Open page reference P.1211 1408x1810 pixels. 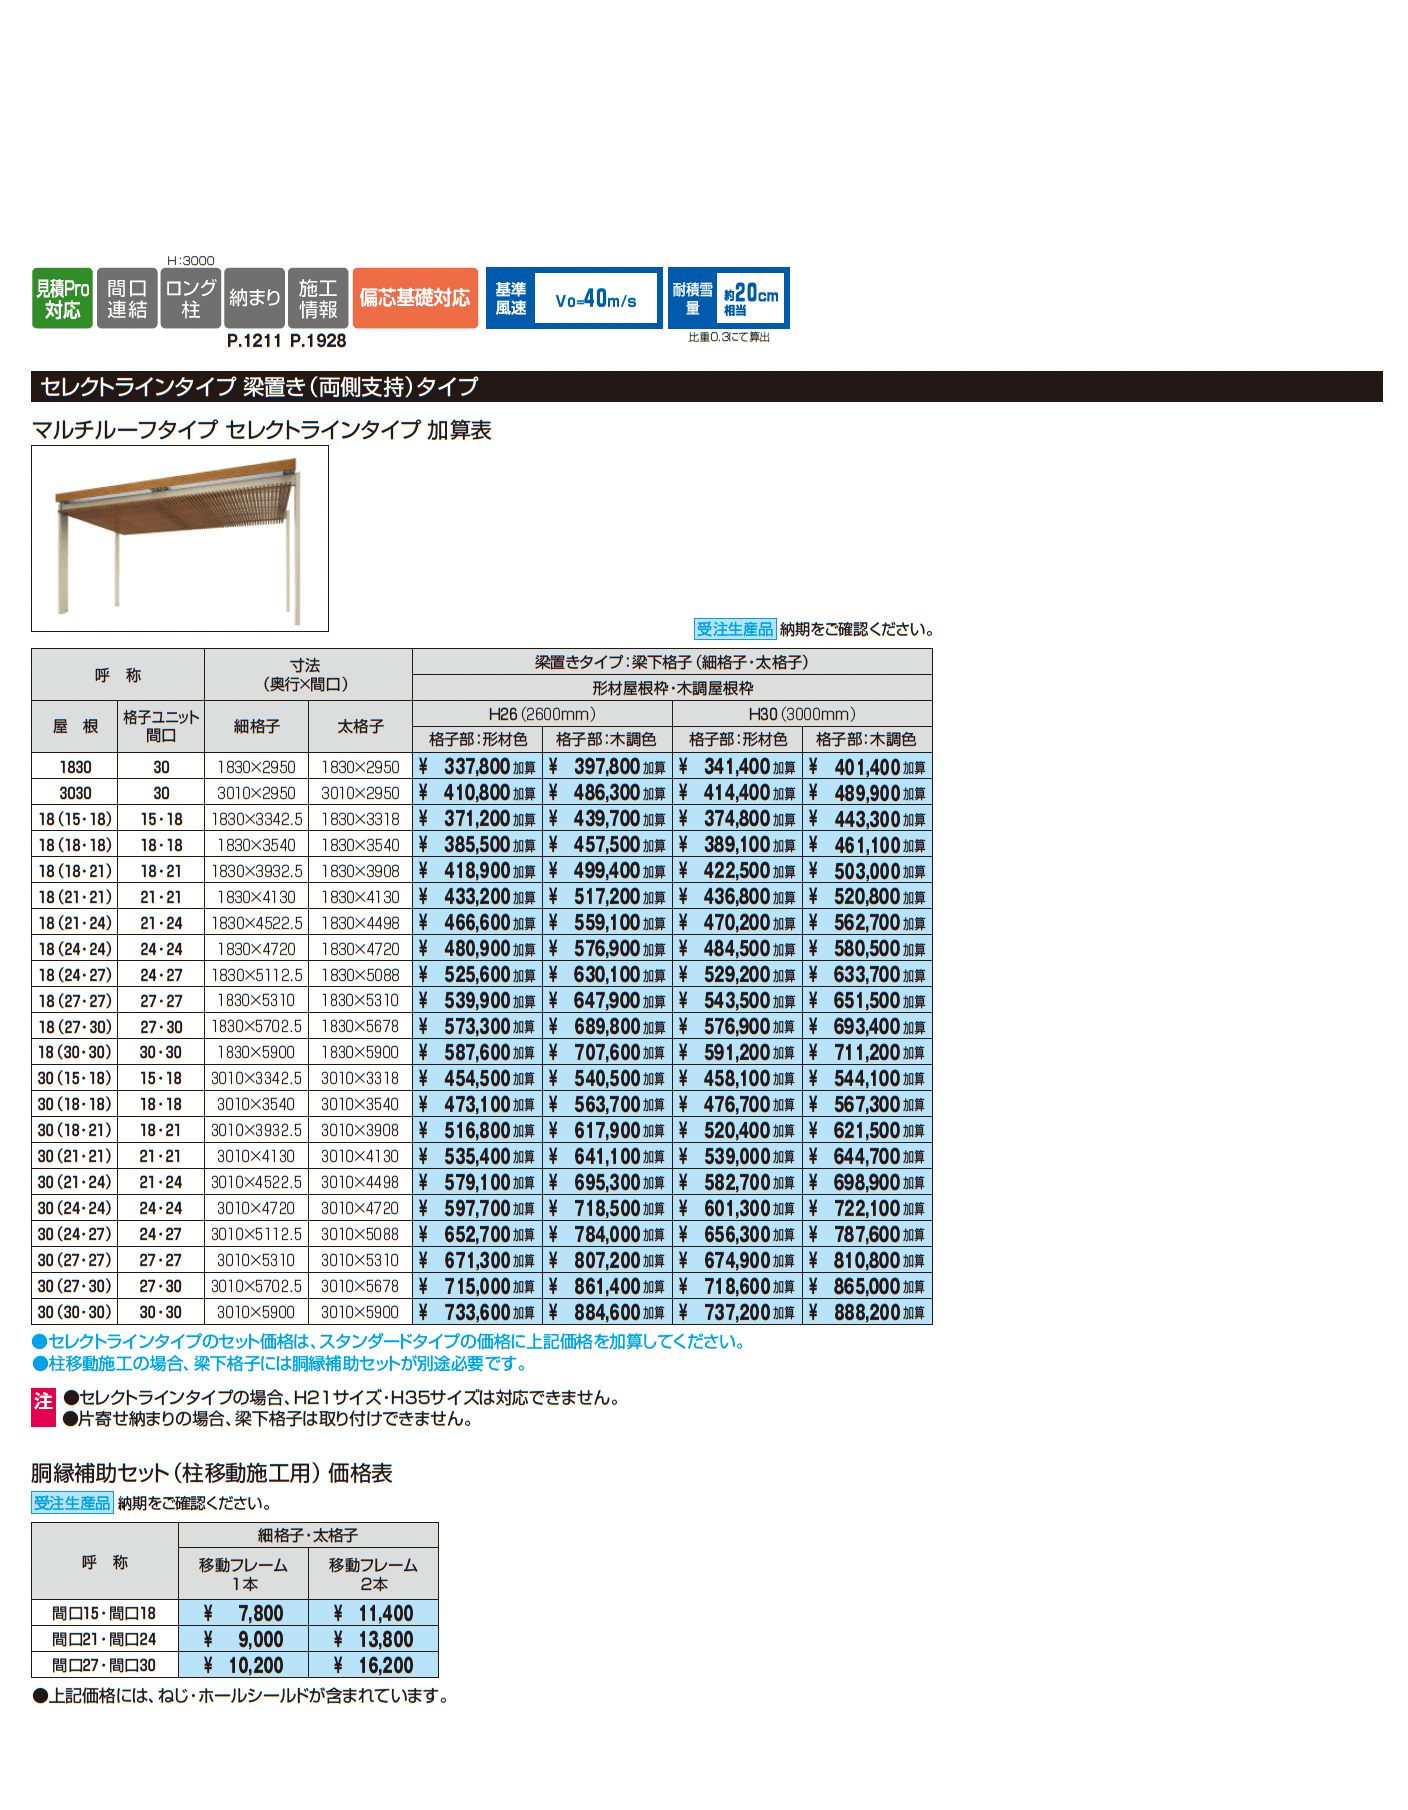(254, 341)
